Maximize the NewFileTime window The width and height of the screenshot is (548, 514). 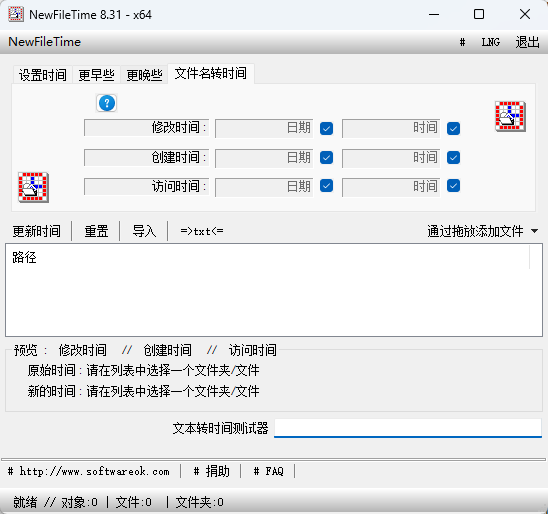[x=479, y=14]
